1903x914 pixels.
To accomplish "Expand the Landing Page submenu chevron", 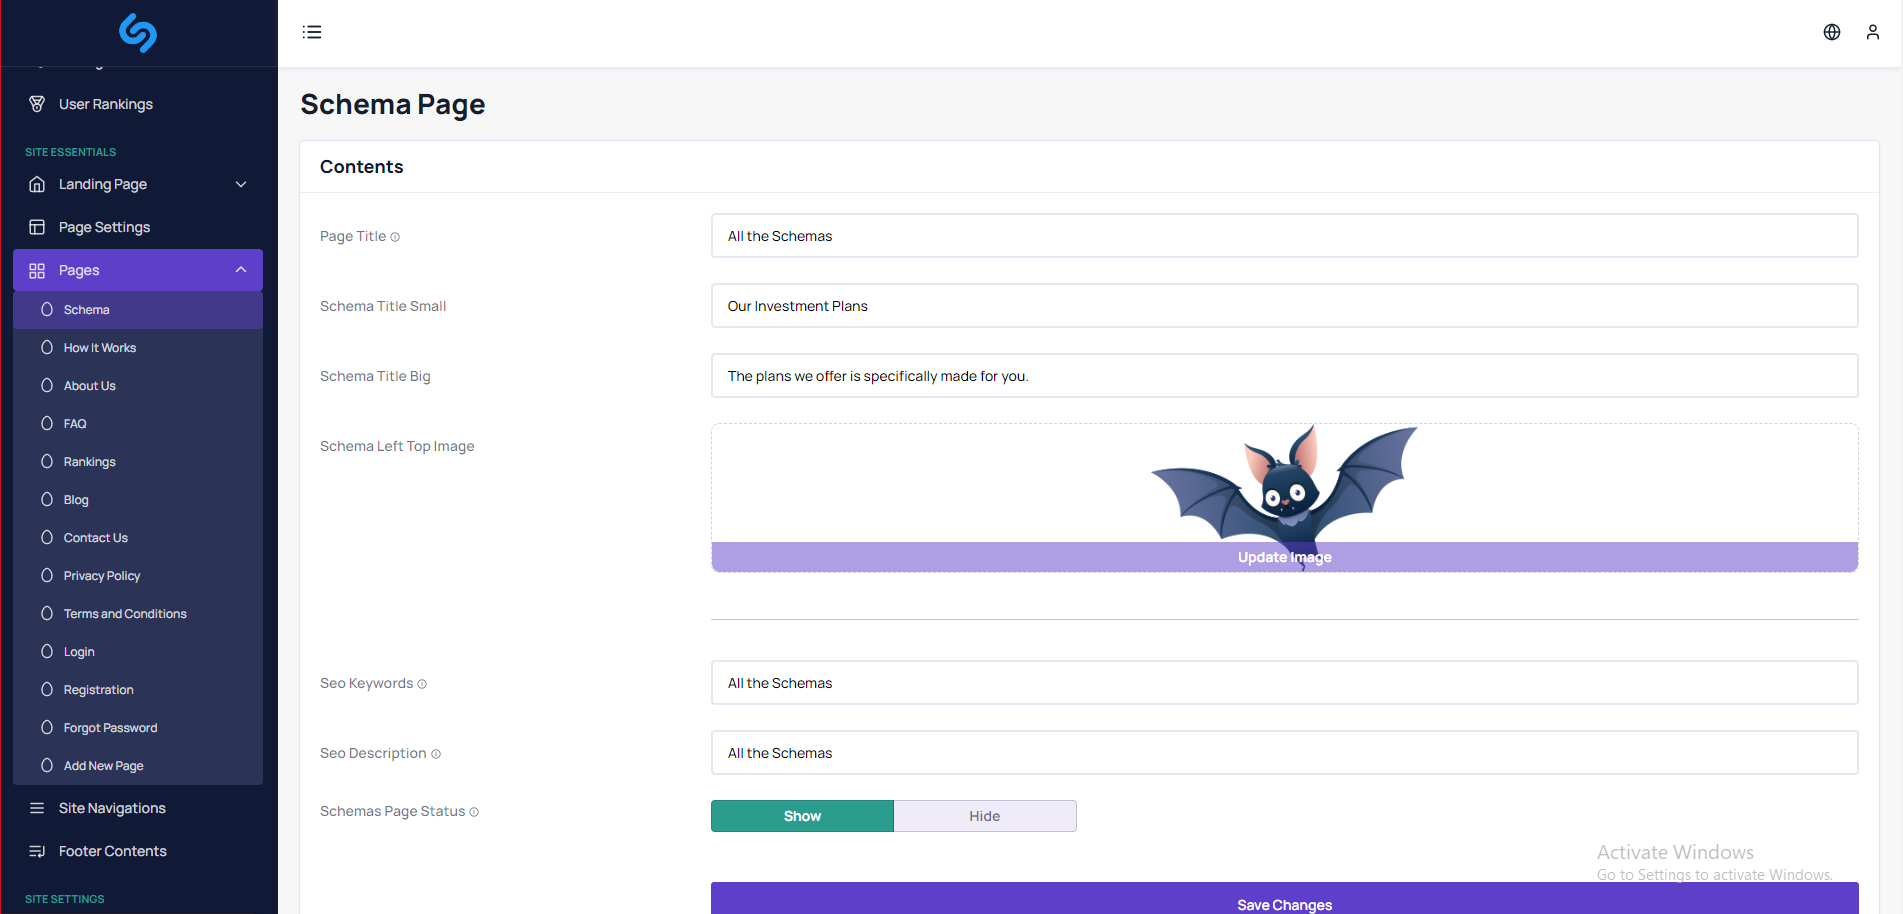I will click(x=241, y=184).
